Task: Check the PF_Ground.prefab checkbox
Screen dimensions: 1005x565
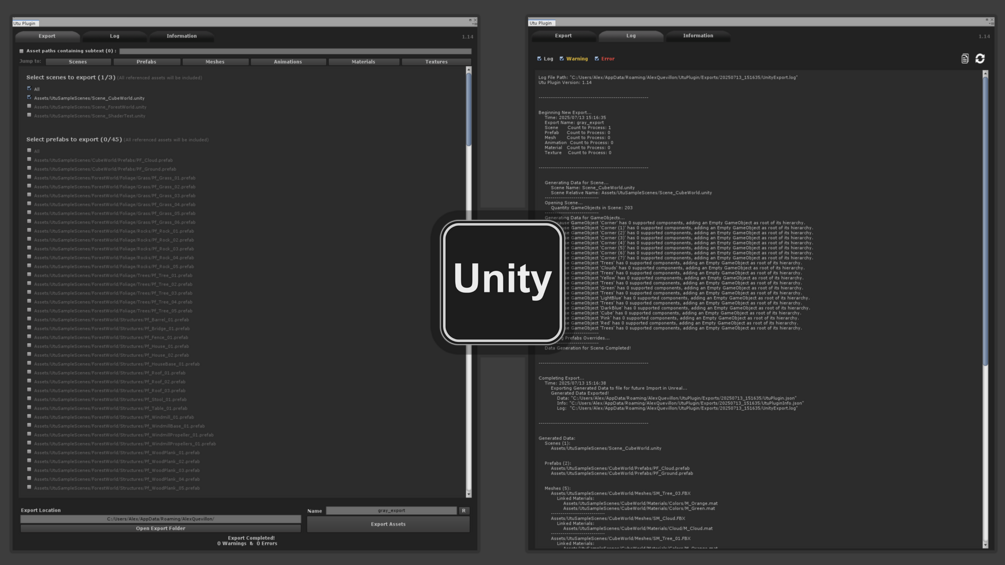Action: 29,168
